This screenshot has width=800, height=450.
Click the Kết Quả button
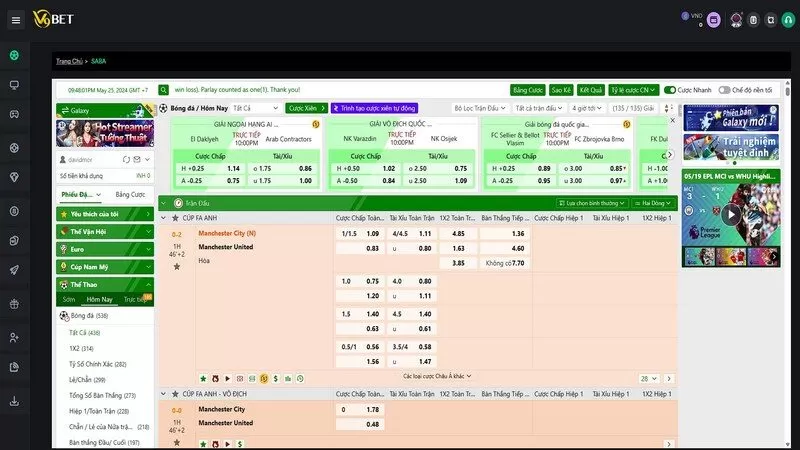[x=591, y=90]
